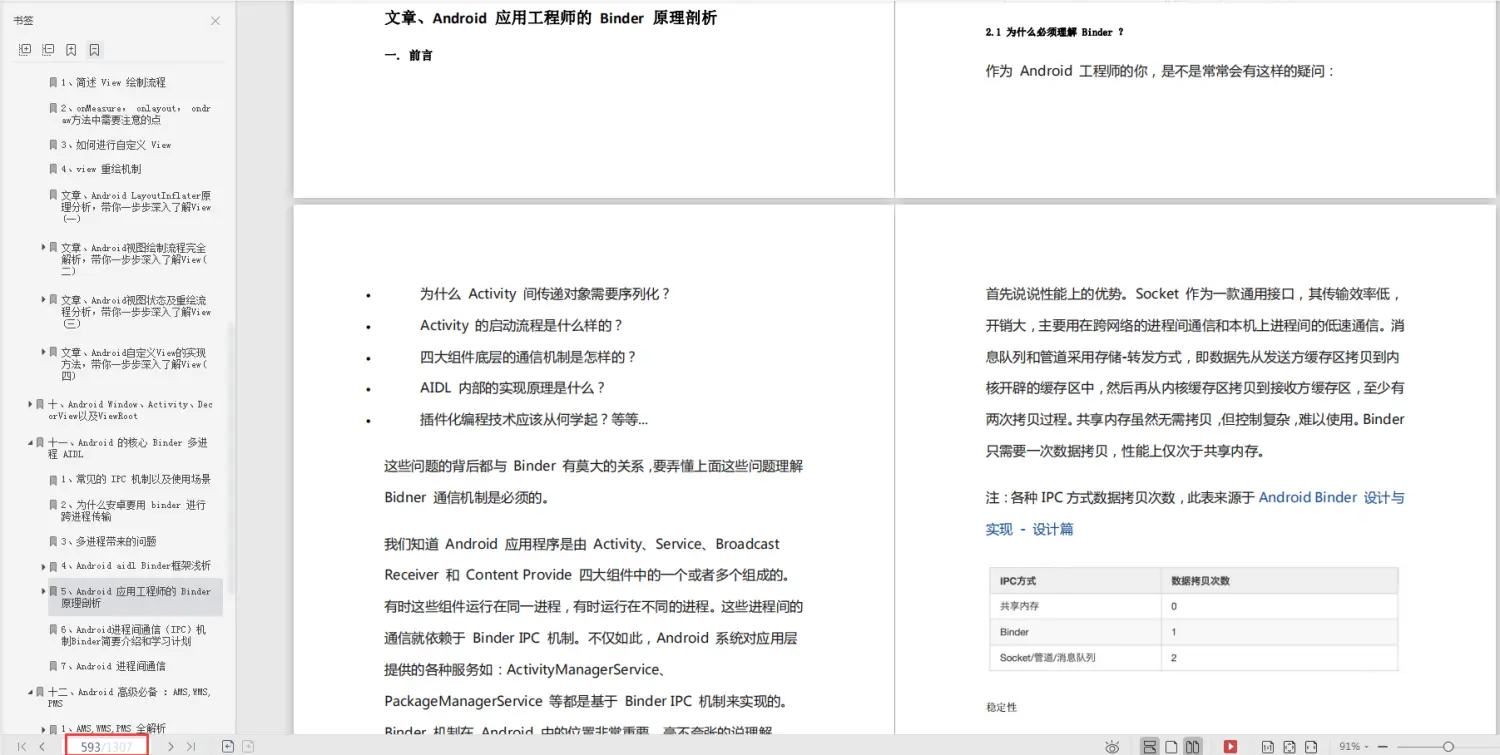
Task: Click the zoom slider handle
Action: pyautogui.click(x=1447, y=746)
